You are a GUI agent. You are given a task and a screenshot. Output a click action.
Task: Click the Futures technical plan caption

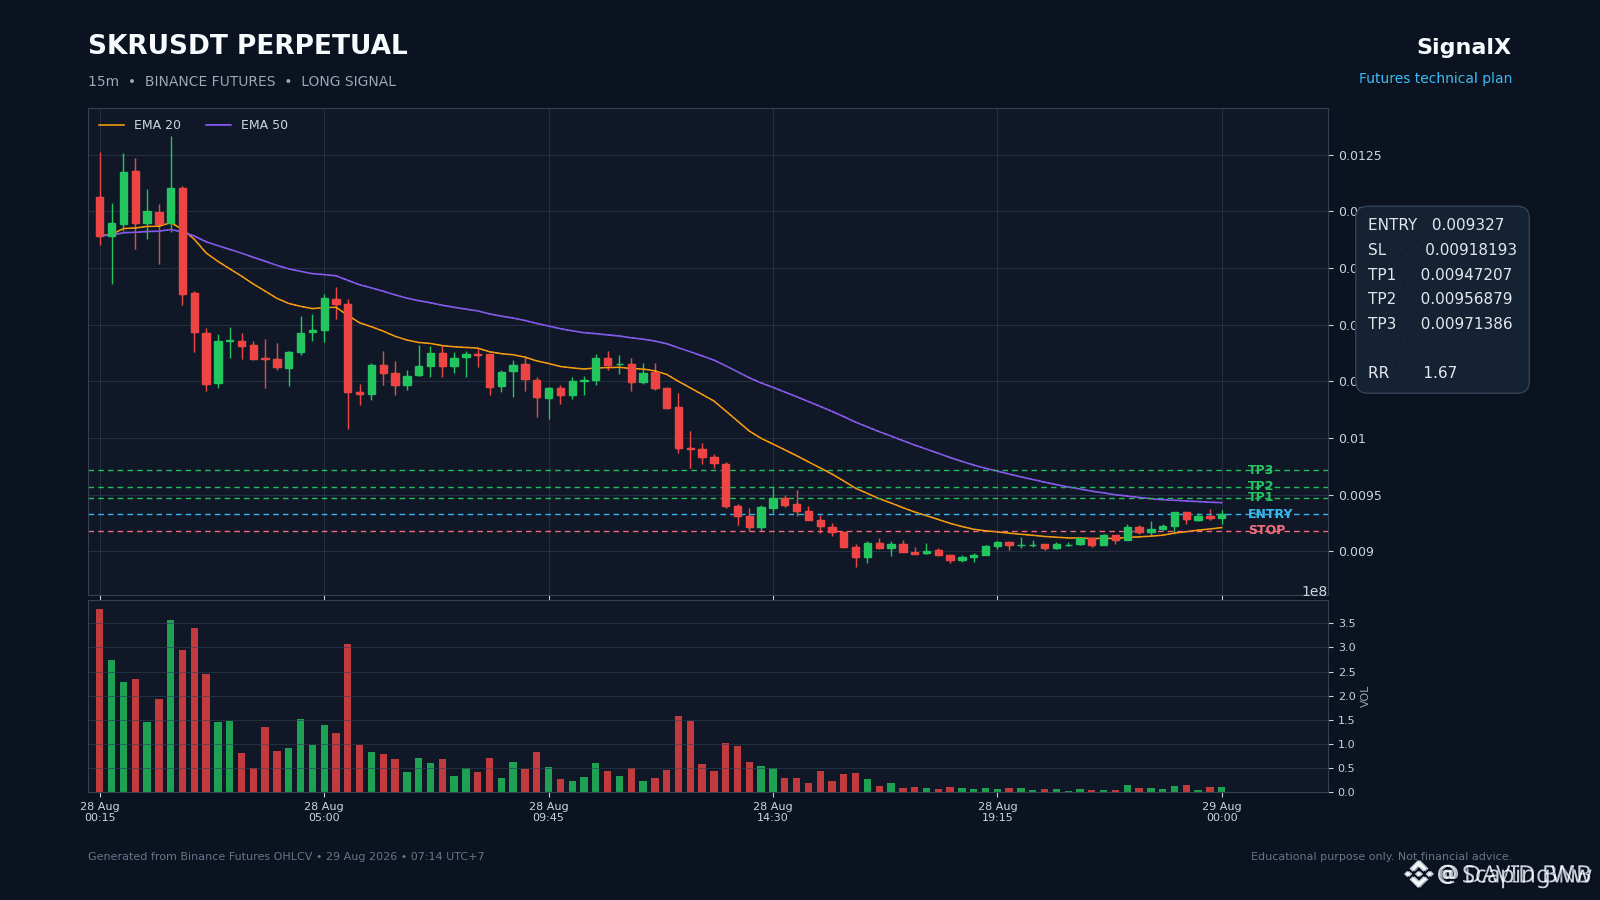(1435, 79)
